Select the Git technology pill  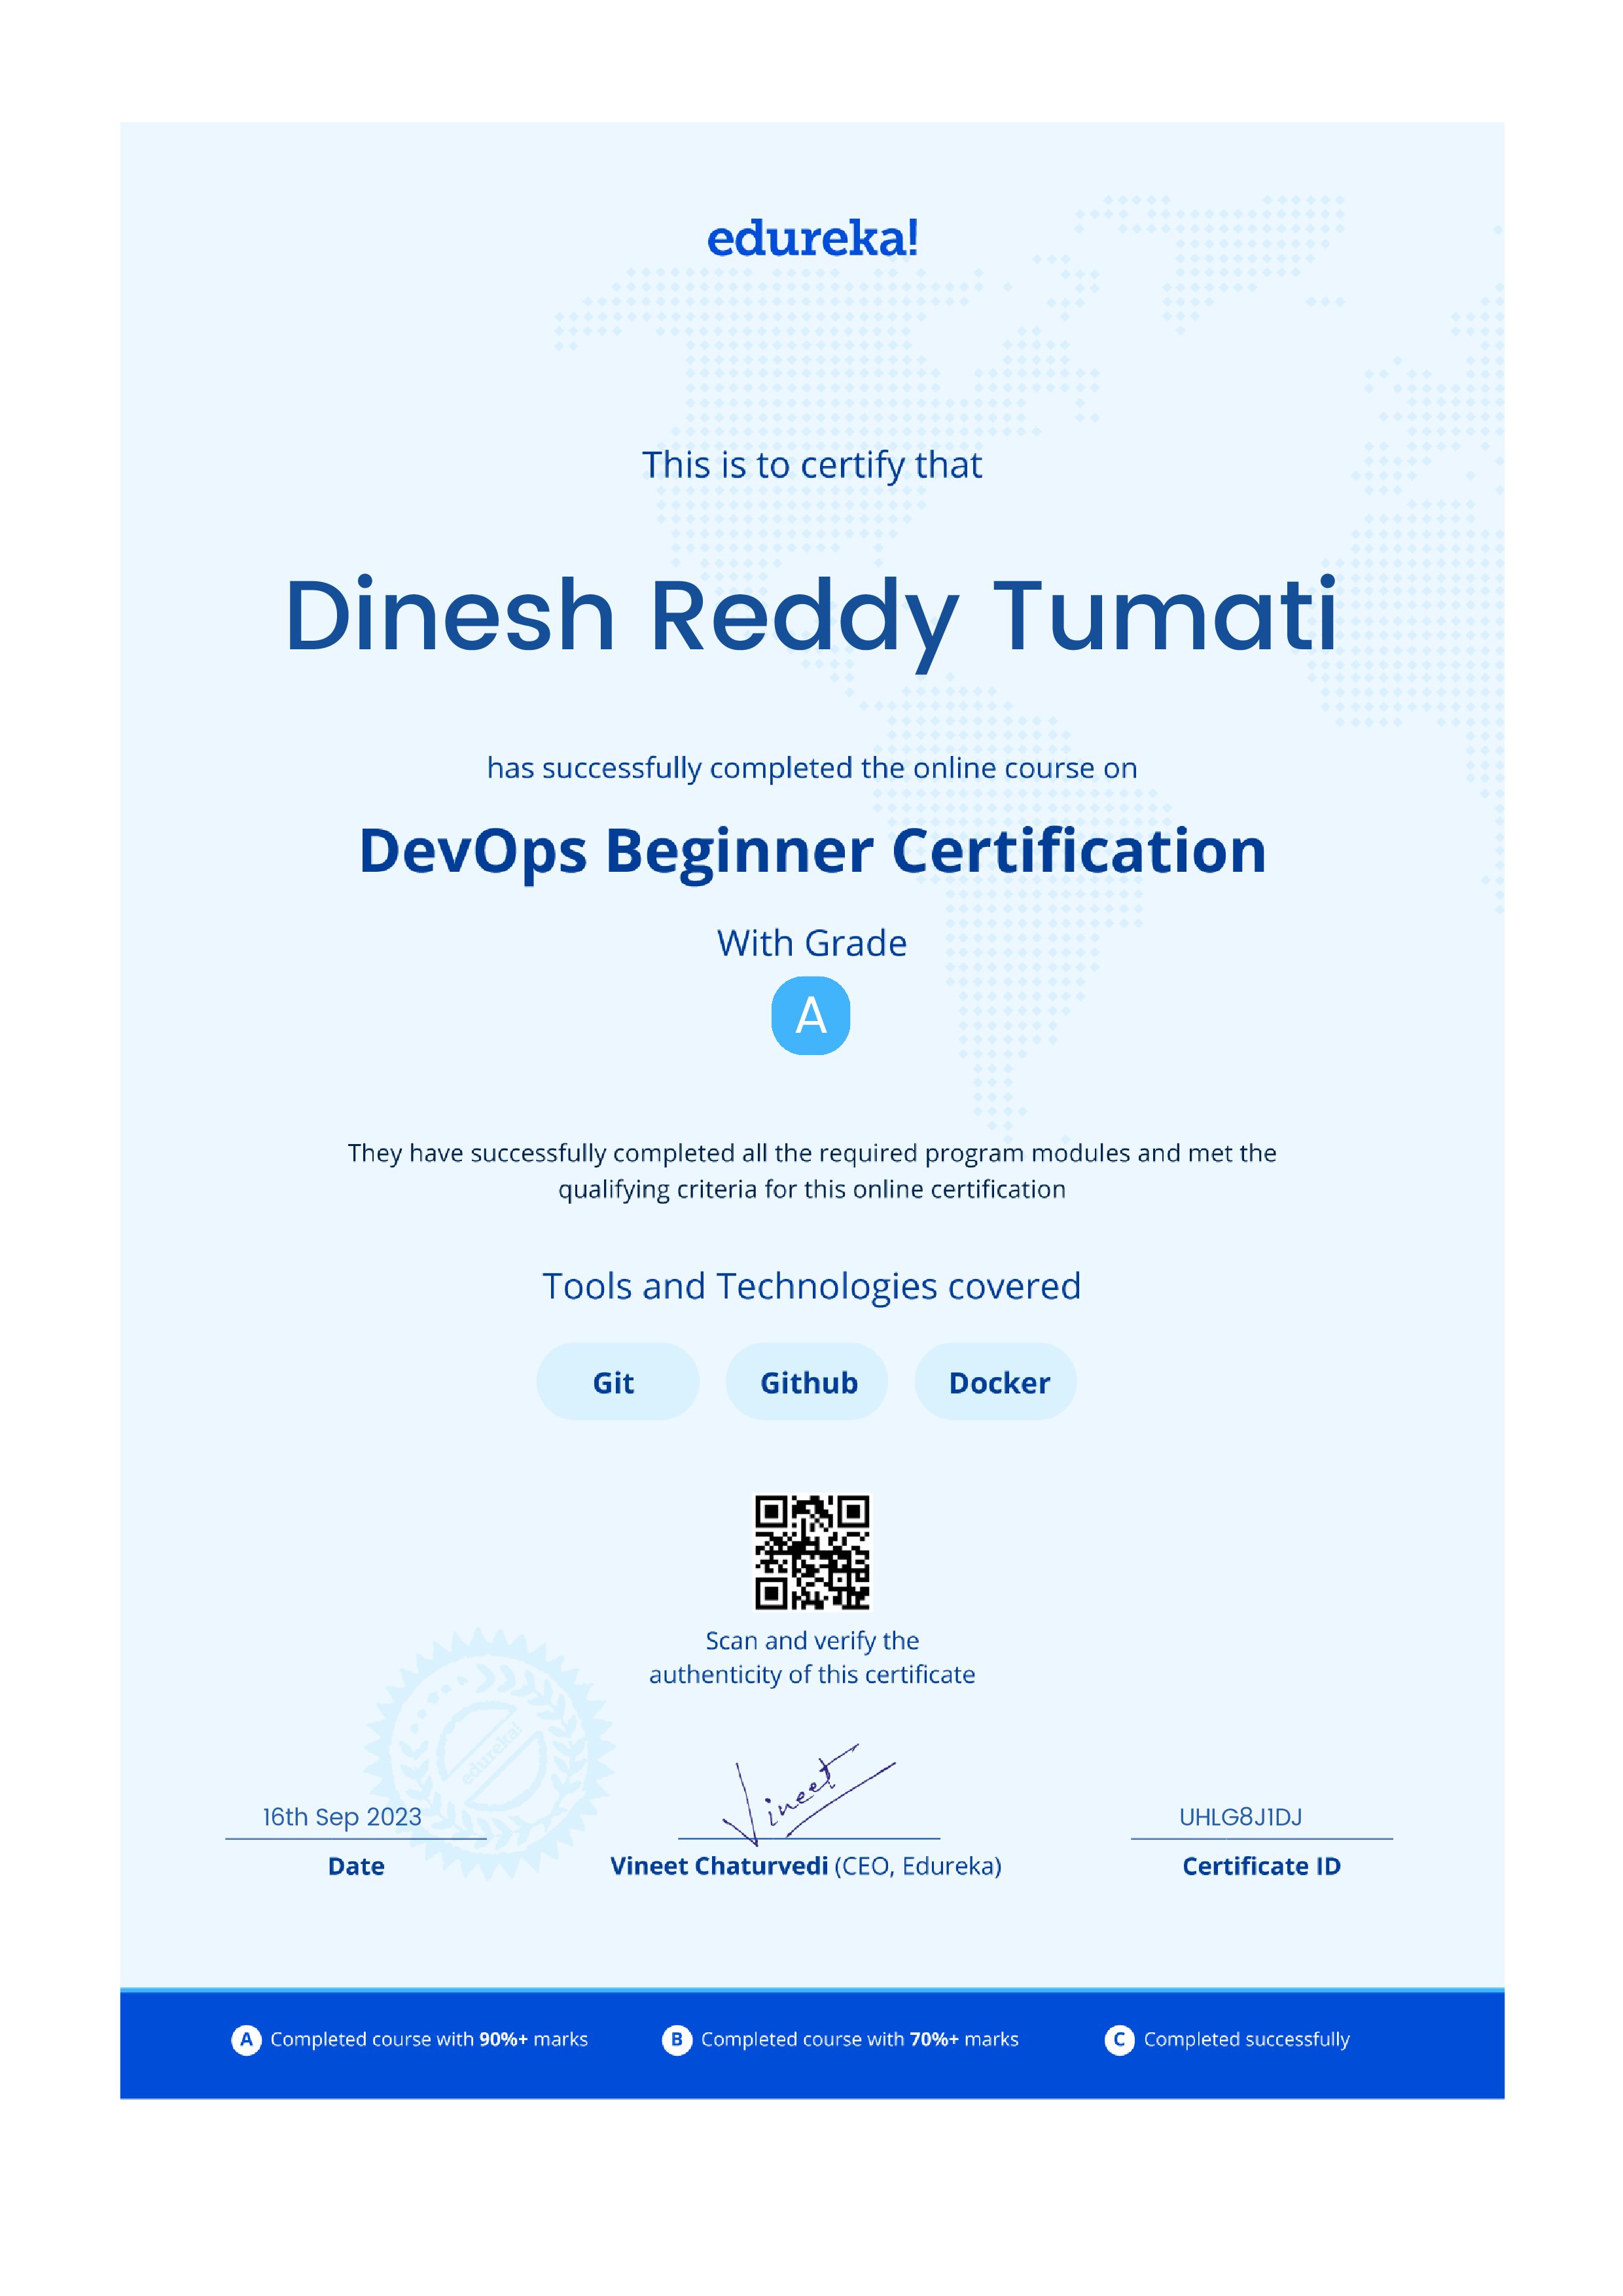pyautogui.click(x=617, y=1382)
